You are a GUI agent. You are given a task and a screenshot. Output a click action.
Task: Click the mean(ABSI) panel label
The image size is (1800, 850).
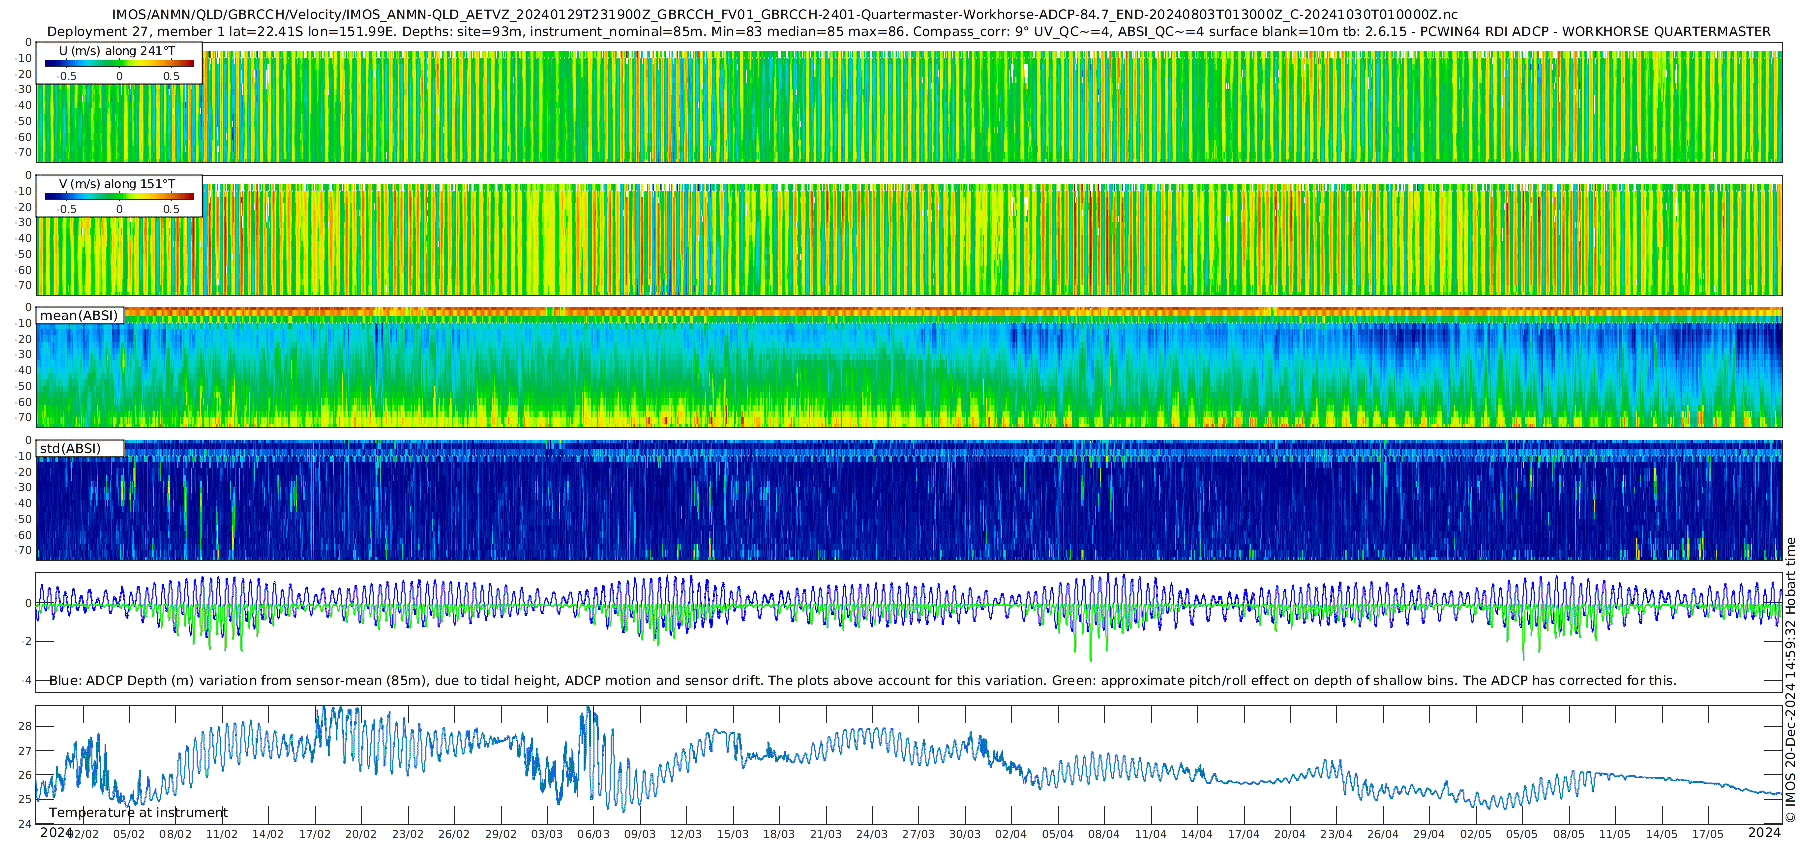tap(79, 316)
